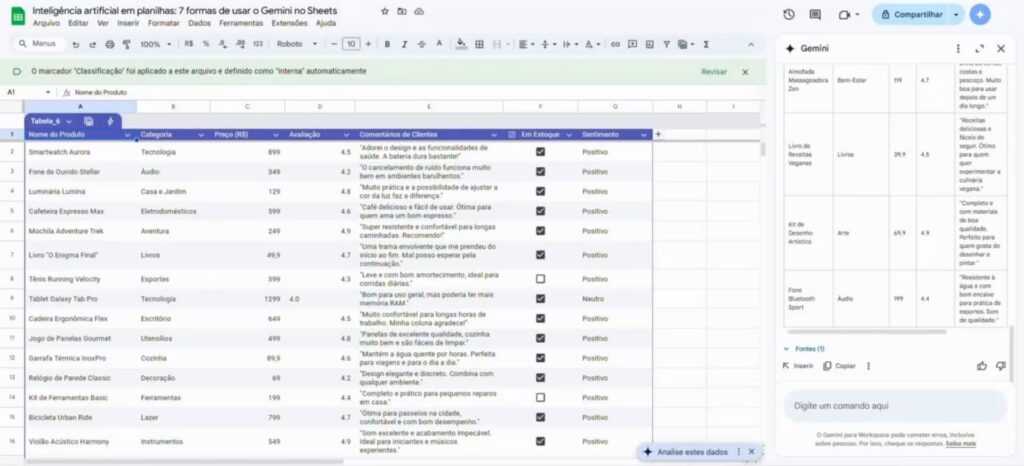Click the redo arrow in toolbar
Image resolution: width=1024 pixels, height=466 pixels.
pyautogui.click(x=92, y=44)
